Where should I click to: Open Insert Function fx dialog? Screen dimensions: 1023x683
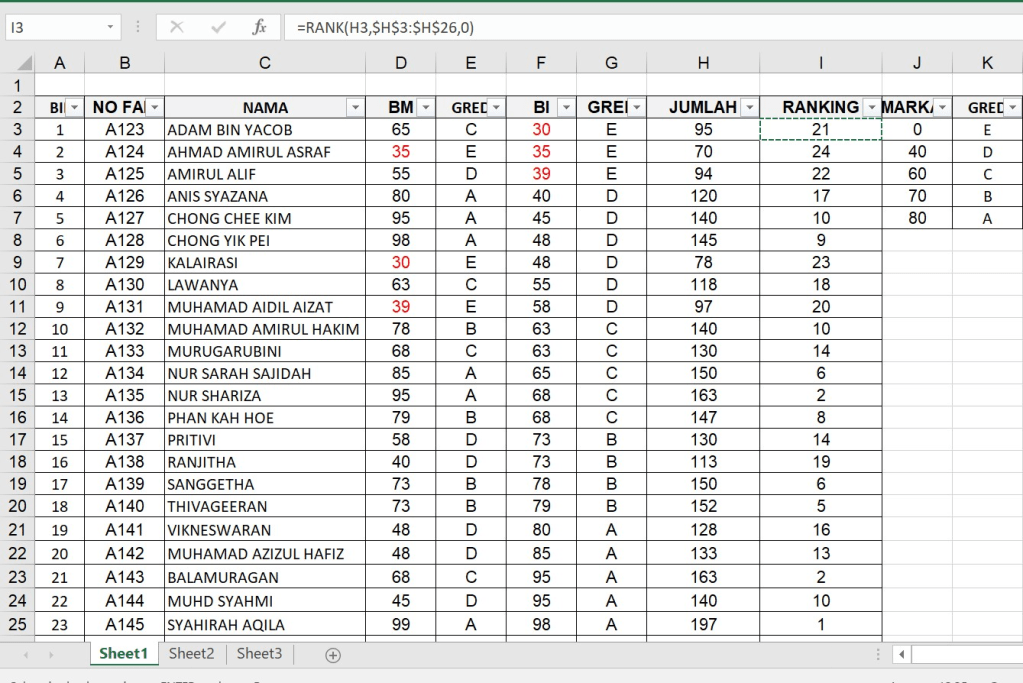259,27
